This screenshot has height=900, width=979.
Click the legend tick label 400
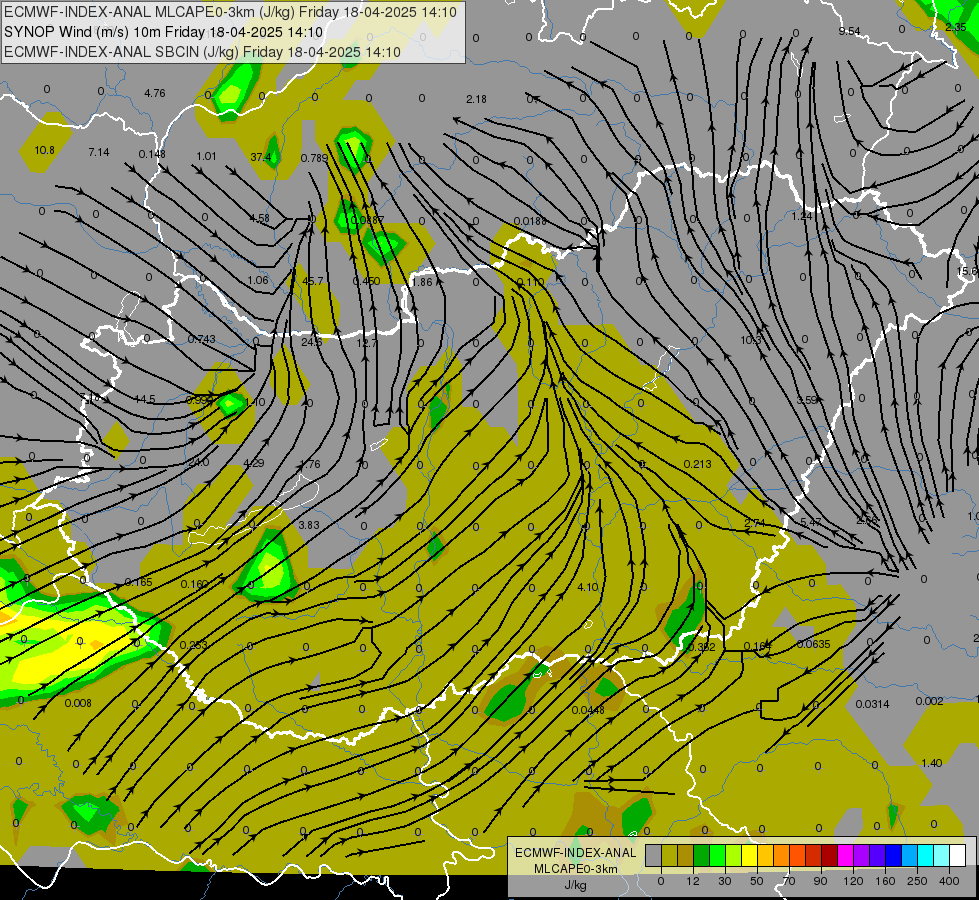tap(949, 881)
